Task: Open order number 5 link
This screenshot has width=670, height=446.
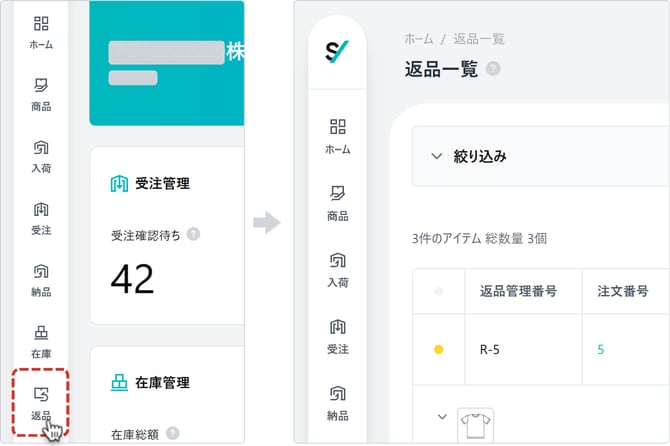Action: [601, 350]
